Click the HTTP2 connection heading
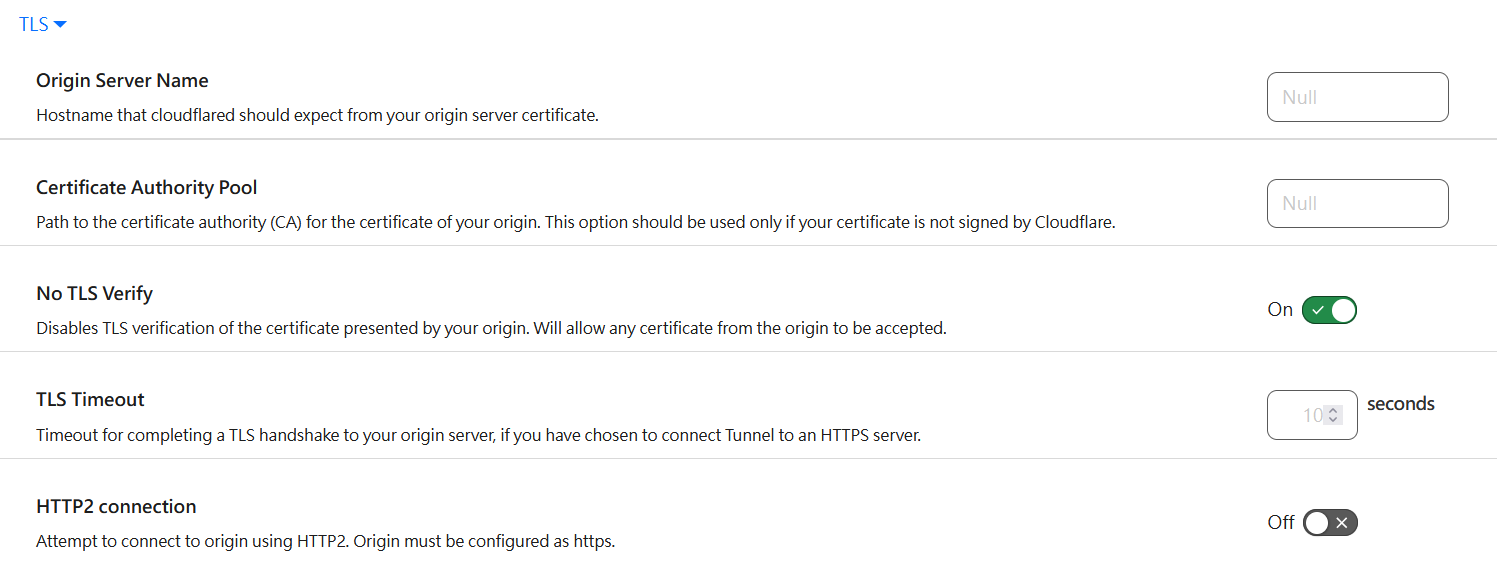 116,507
